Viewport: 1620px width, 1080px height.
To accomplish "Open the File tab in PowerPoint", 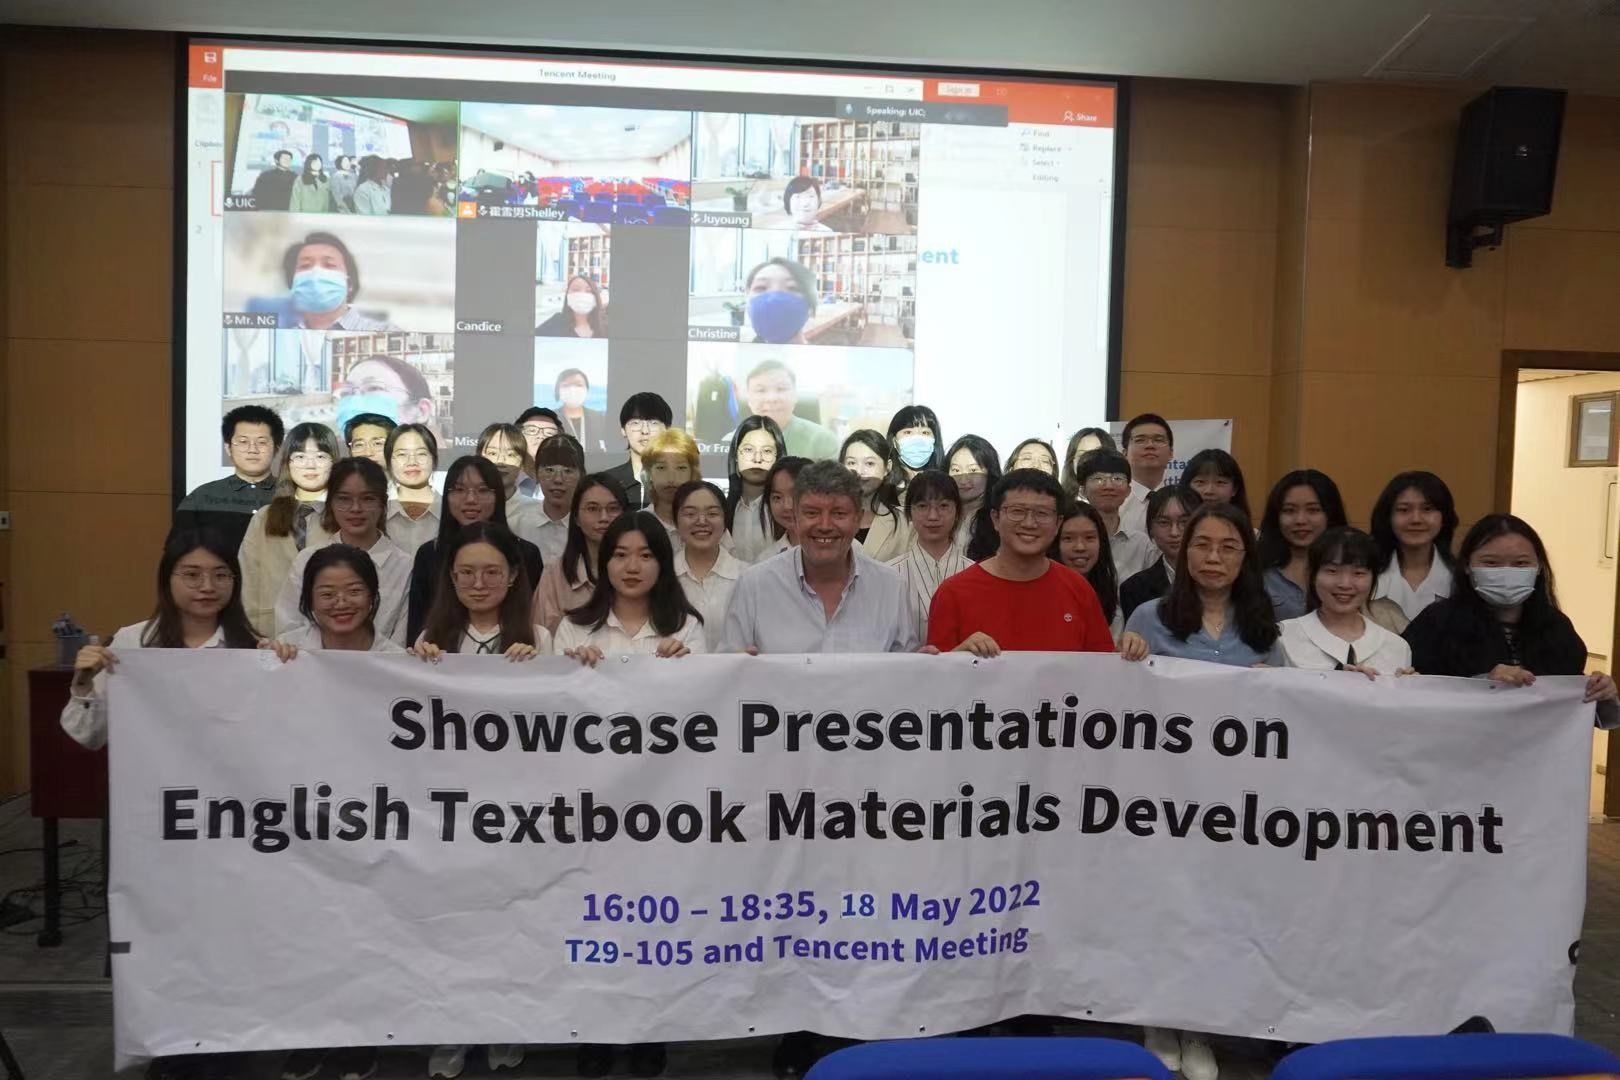I will pyautogui.click(x=210, y=78).
